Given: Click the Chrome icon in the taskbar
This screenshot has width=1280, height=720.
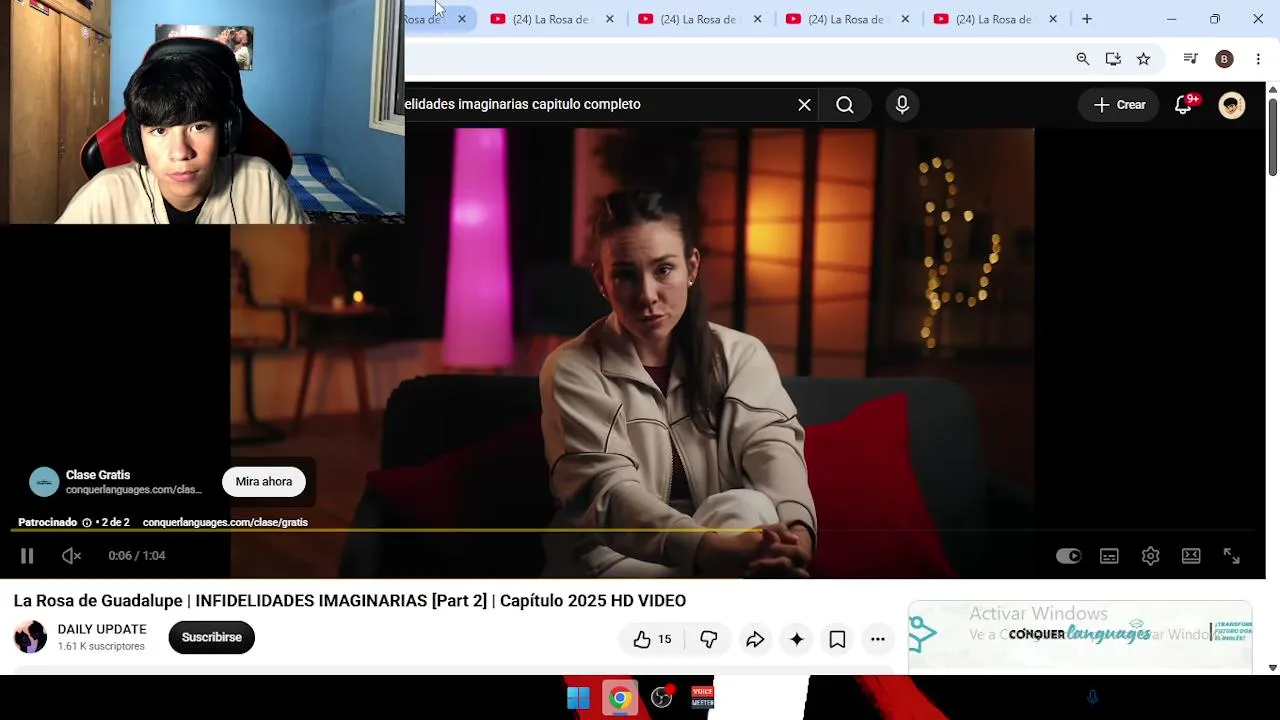Looking at the screenshot, I should [620, 698].
